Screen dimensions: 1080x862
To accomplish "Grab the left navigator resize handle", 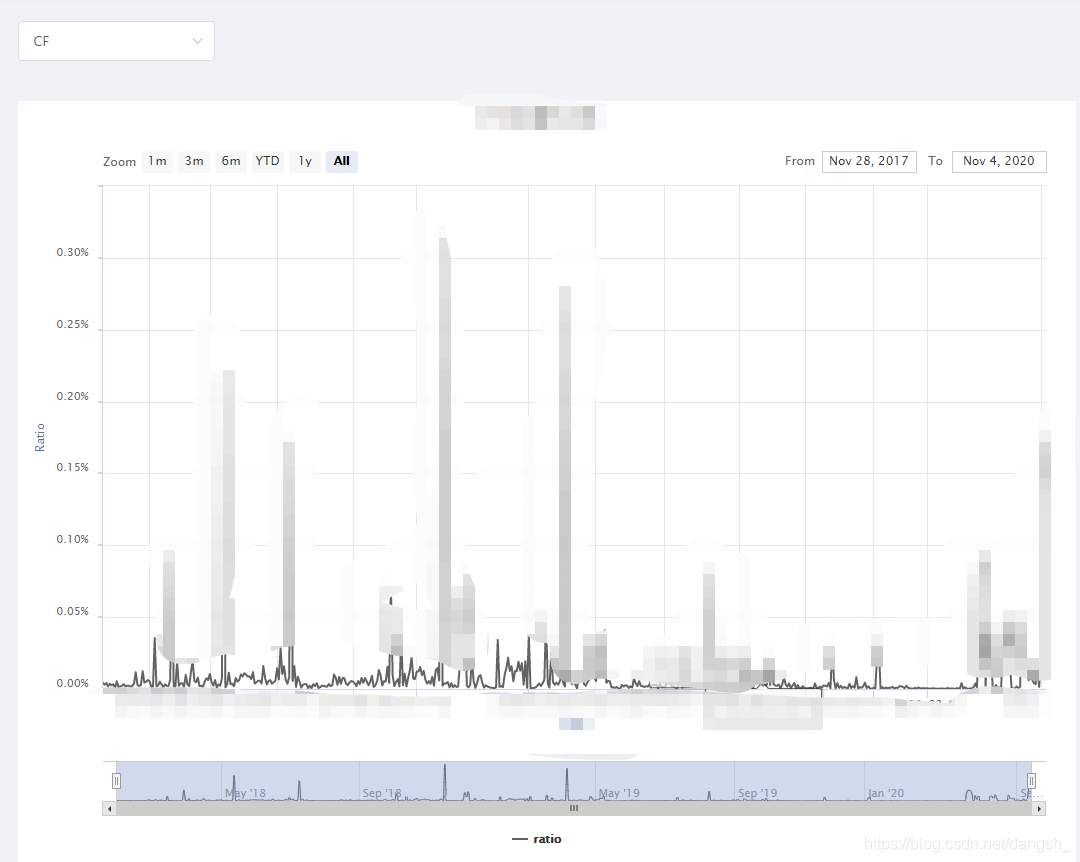I will click(x=116, y=780).
